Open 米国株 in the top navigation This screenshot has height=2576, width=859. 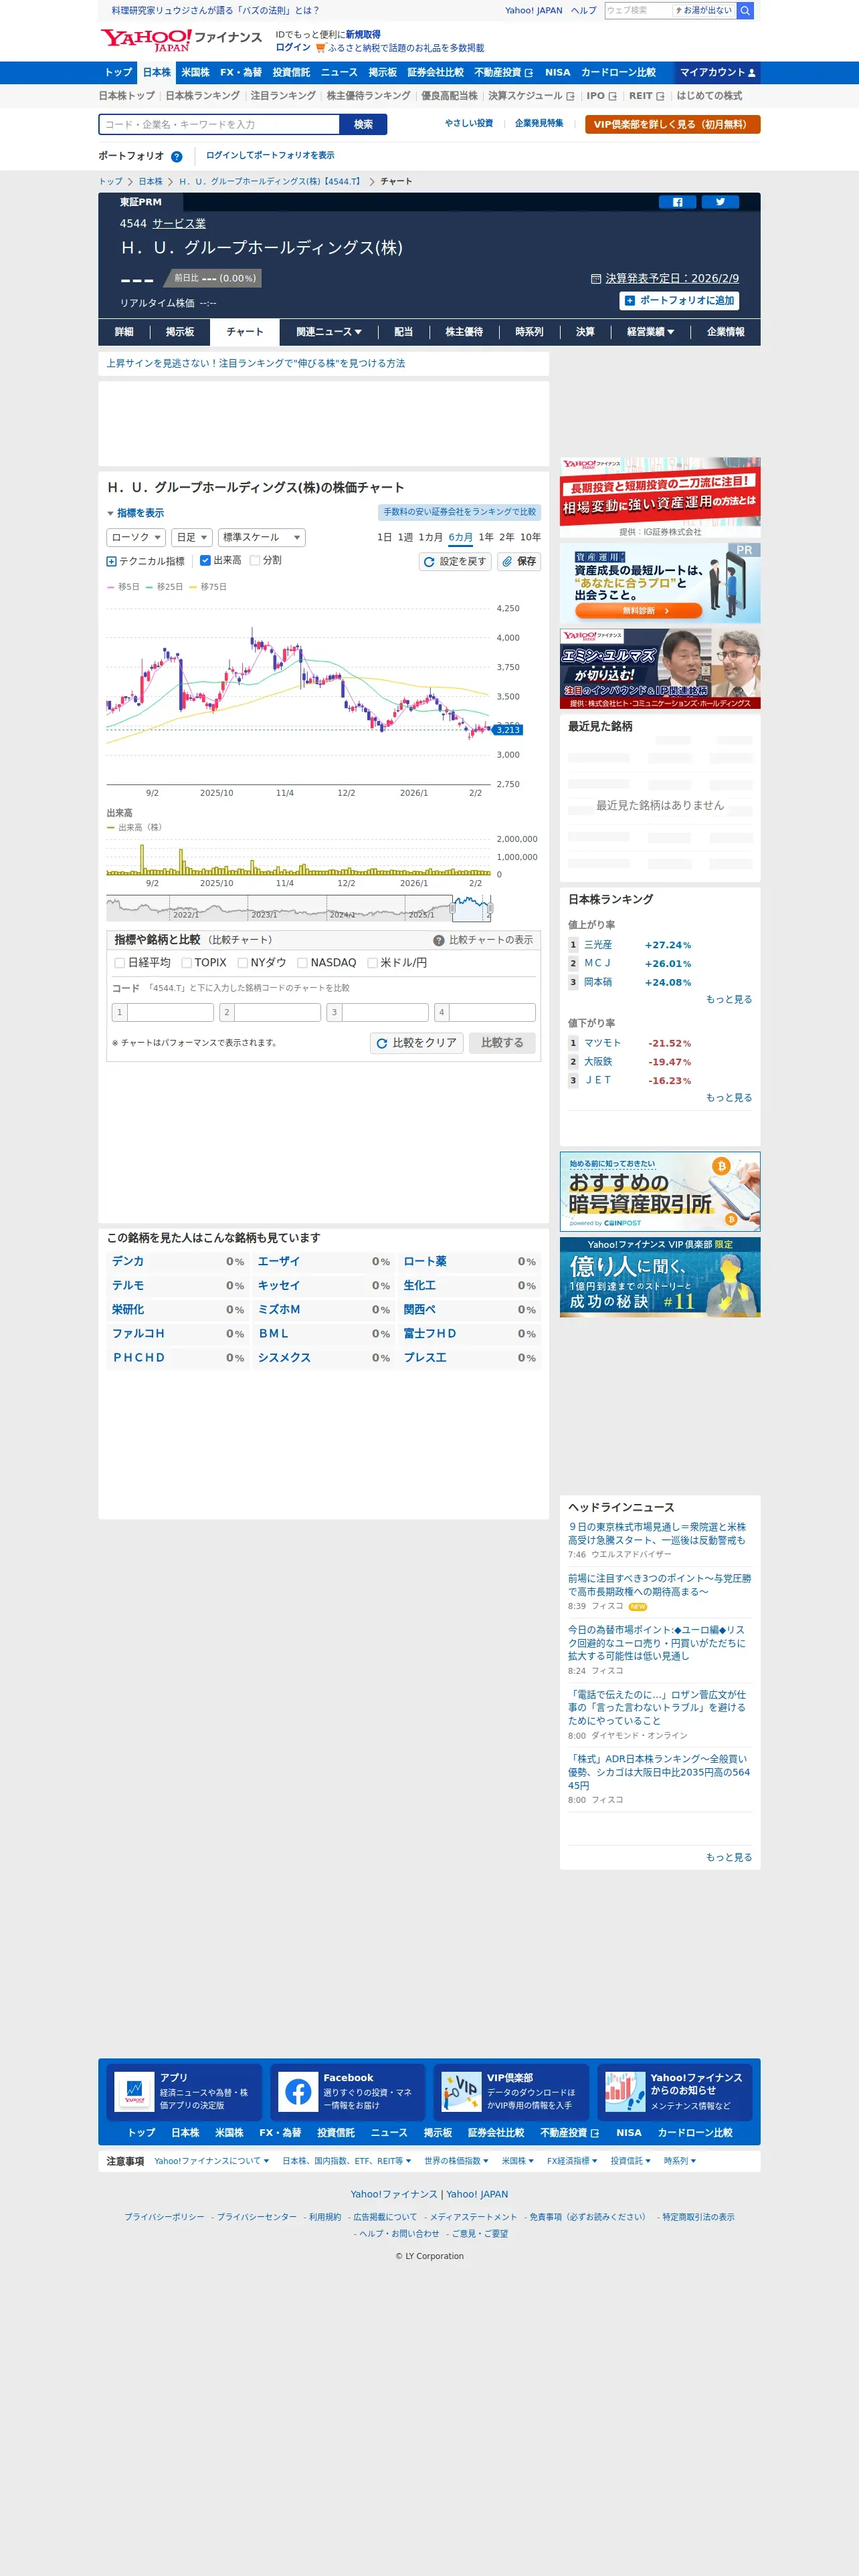coord(196,73)
